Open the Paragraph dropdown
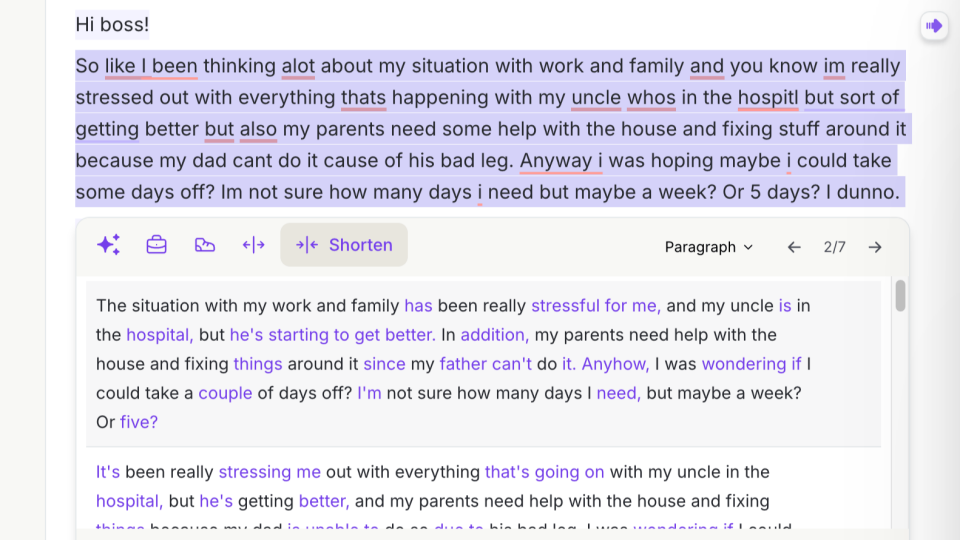The width and height of the screenshot is (960, 540). [x=709, y=247]
